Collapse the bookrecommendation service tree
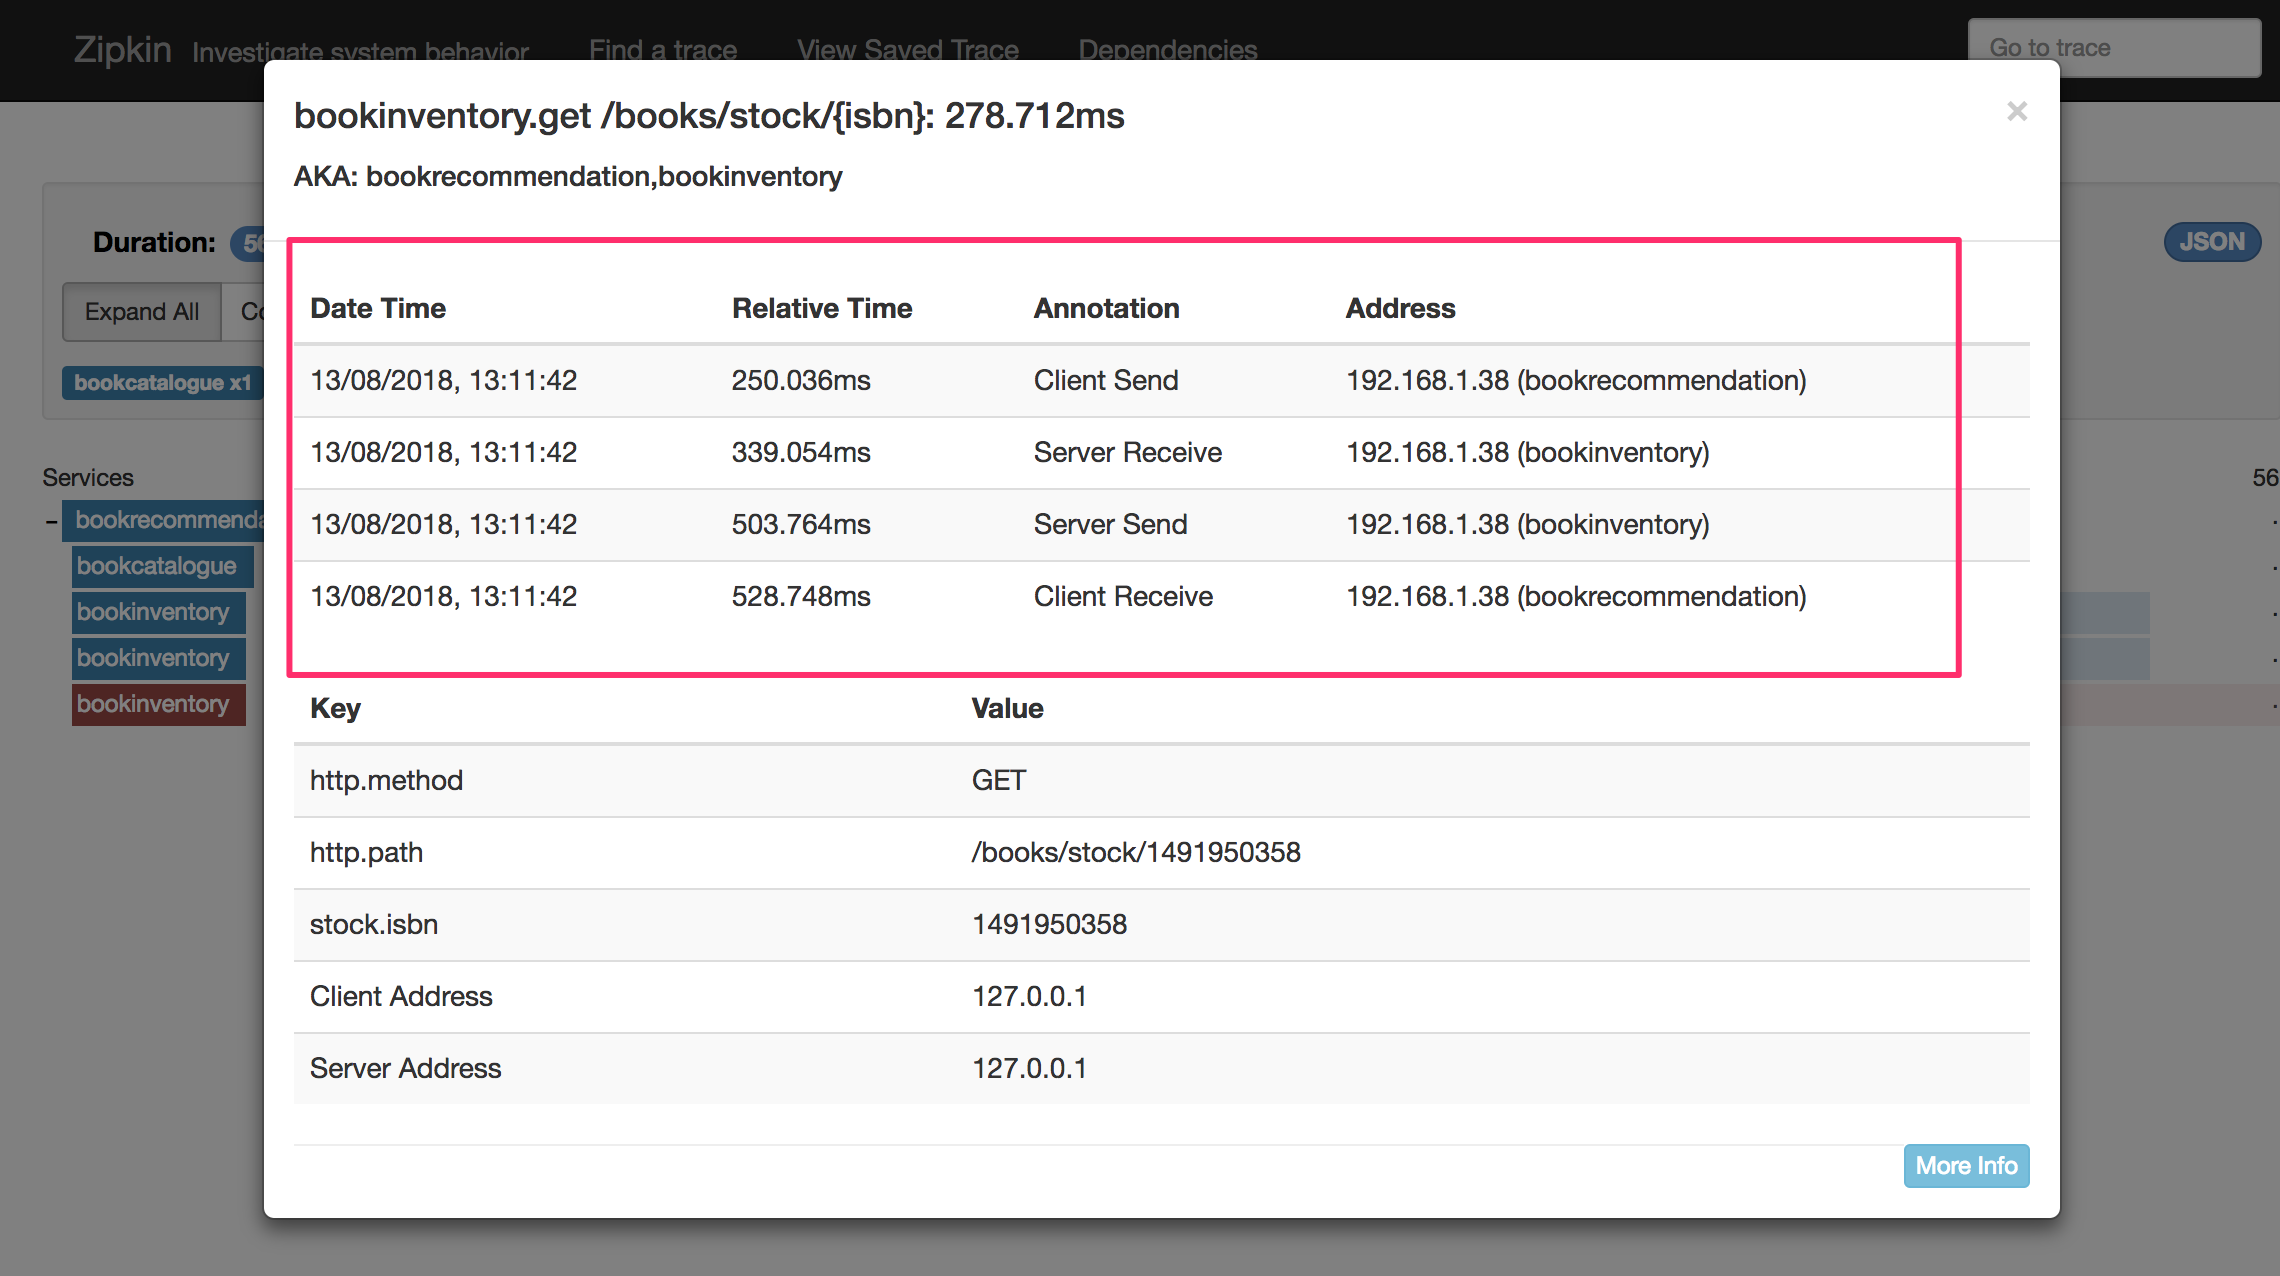 [x=51, y=521]
